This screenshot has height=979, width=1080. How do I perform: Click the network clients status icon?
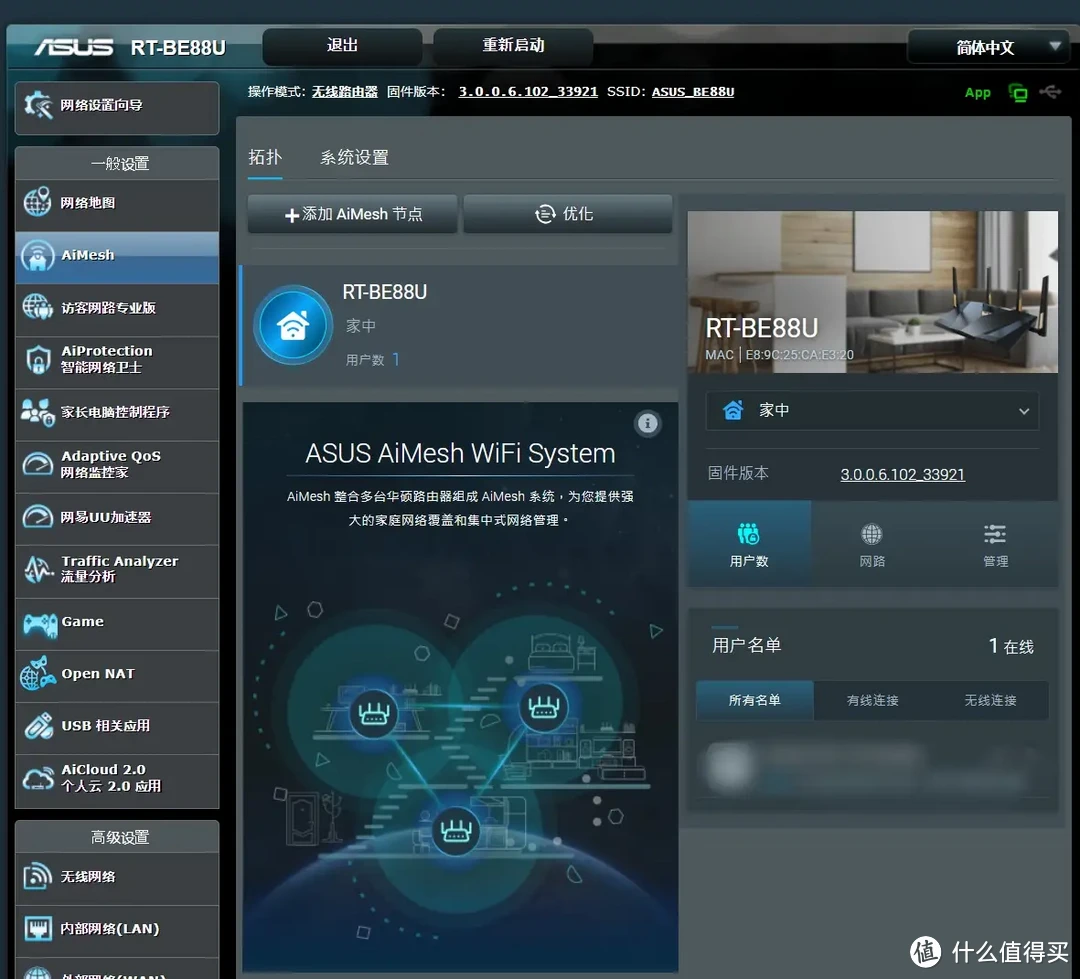[x=1018, y=92]
